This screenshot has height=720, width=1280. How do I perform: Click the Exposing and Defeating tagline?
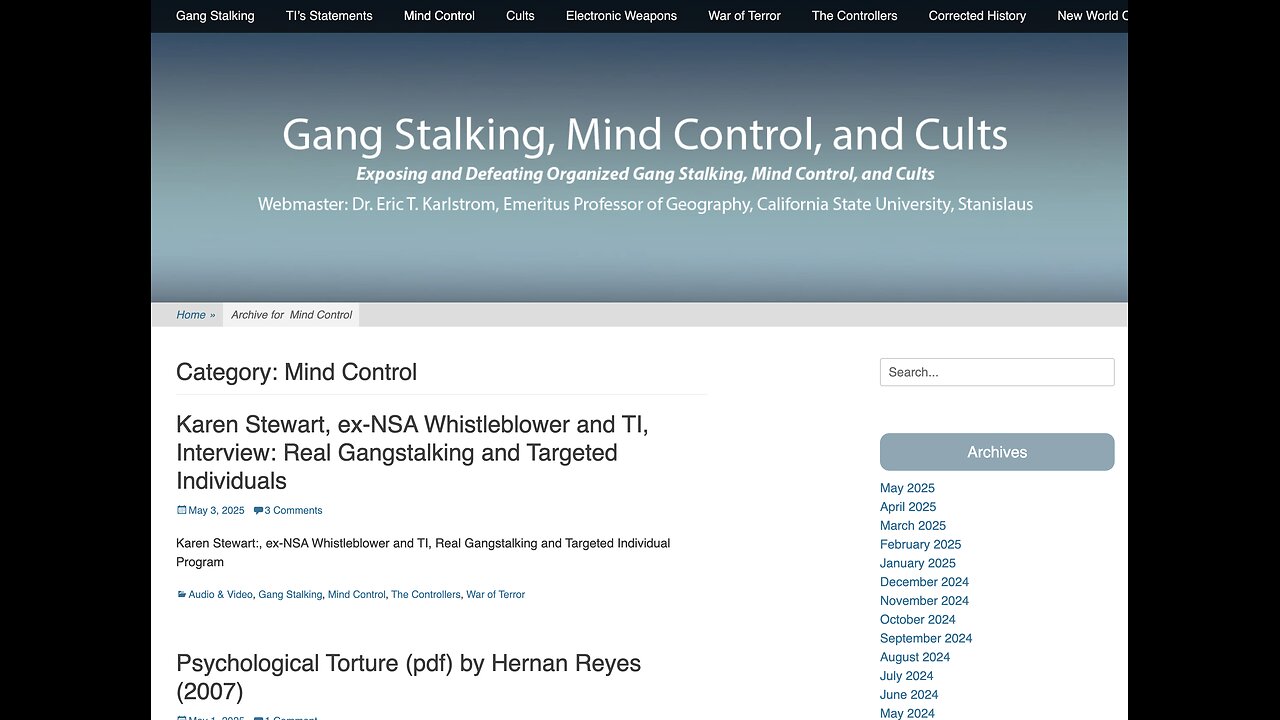tap(645, 174)
